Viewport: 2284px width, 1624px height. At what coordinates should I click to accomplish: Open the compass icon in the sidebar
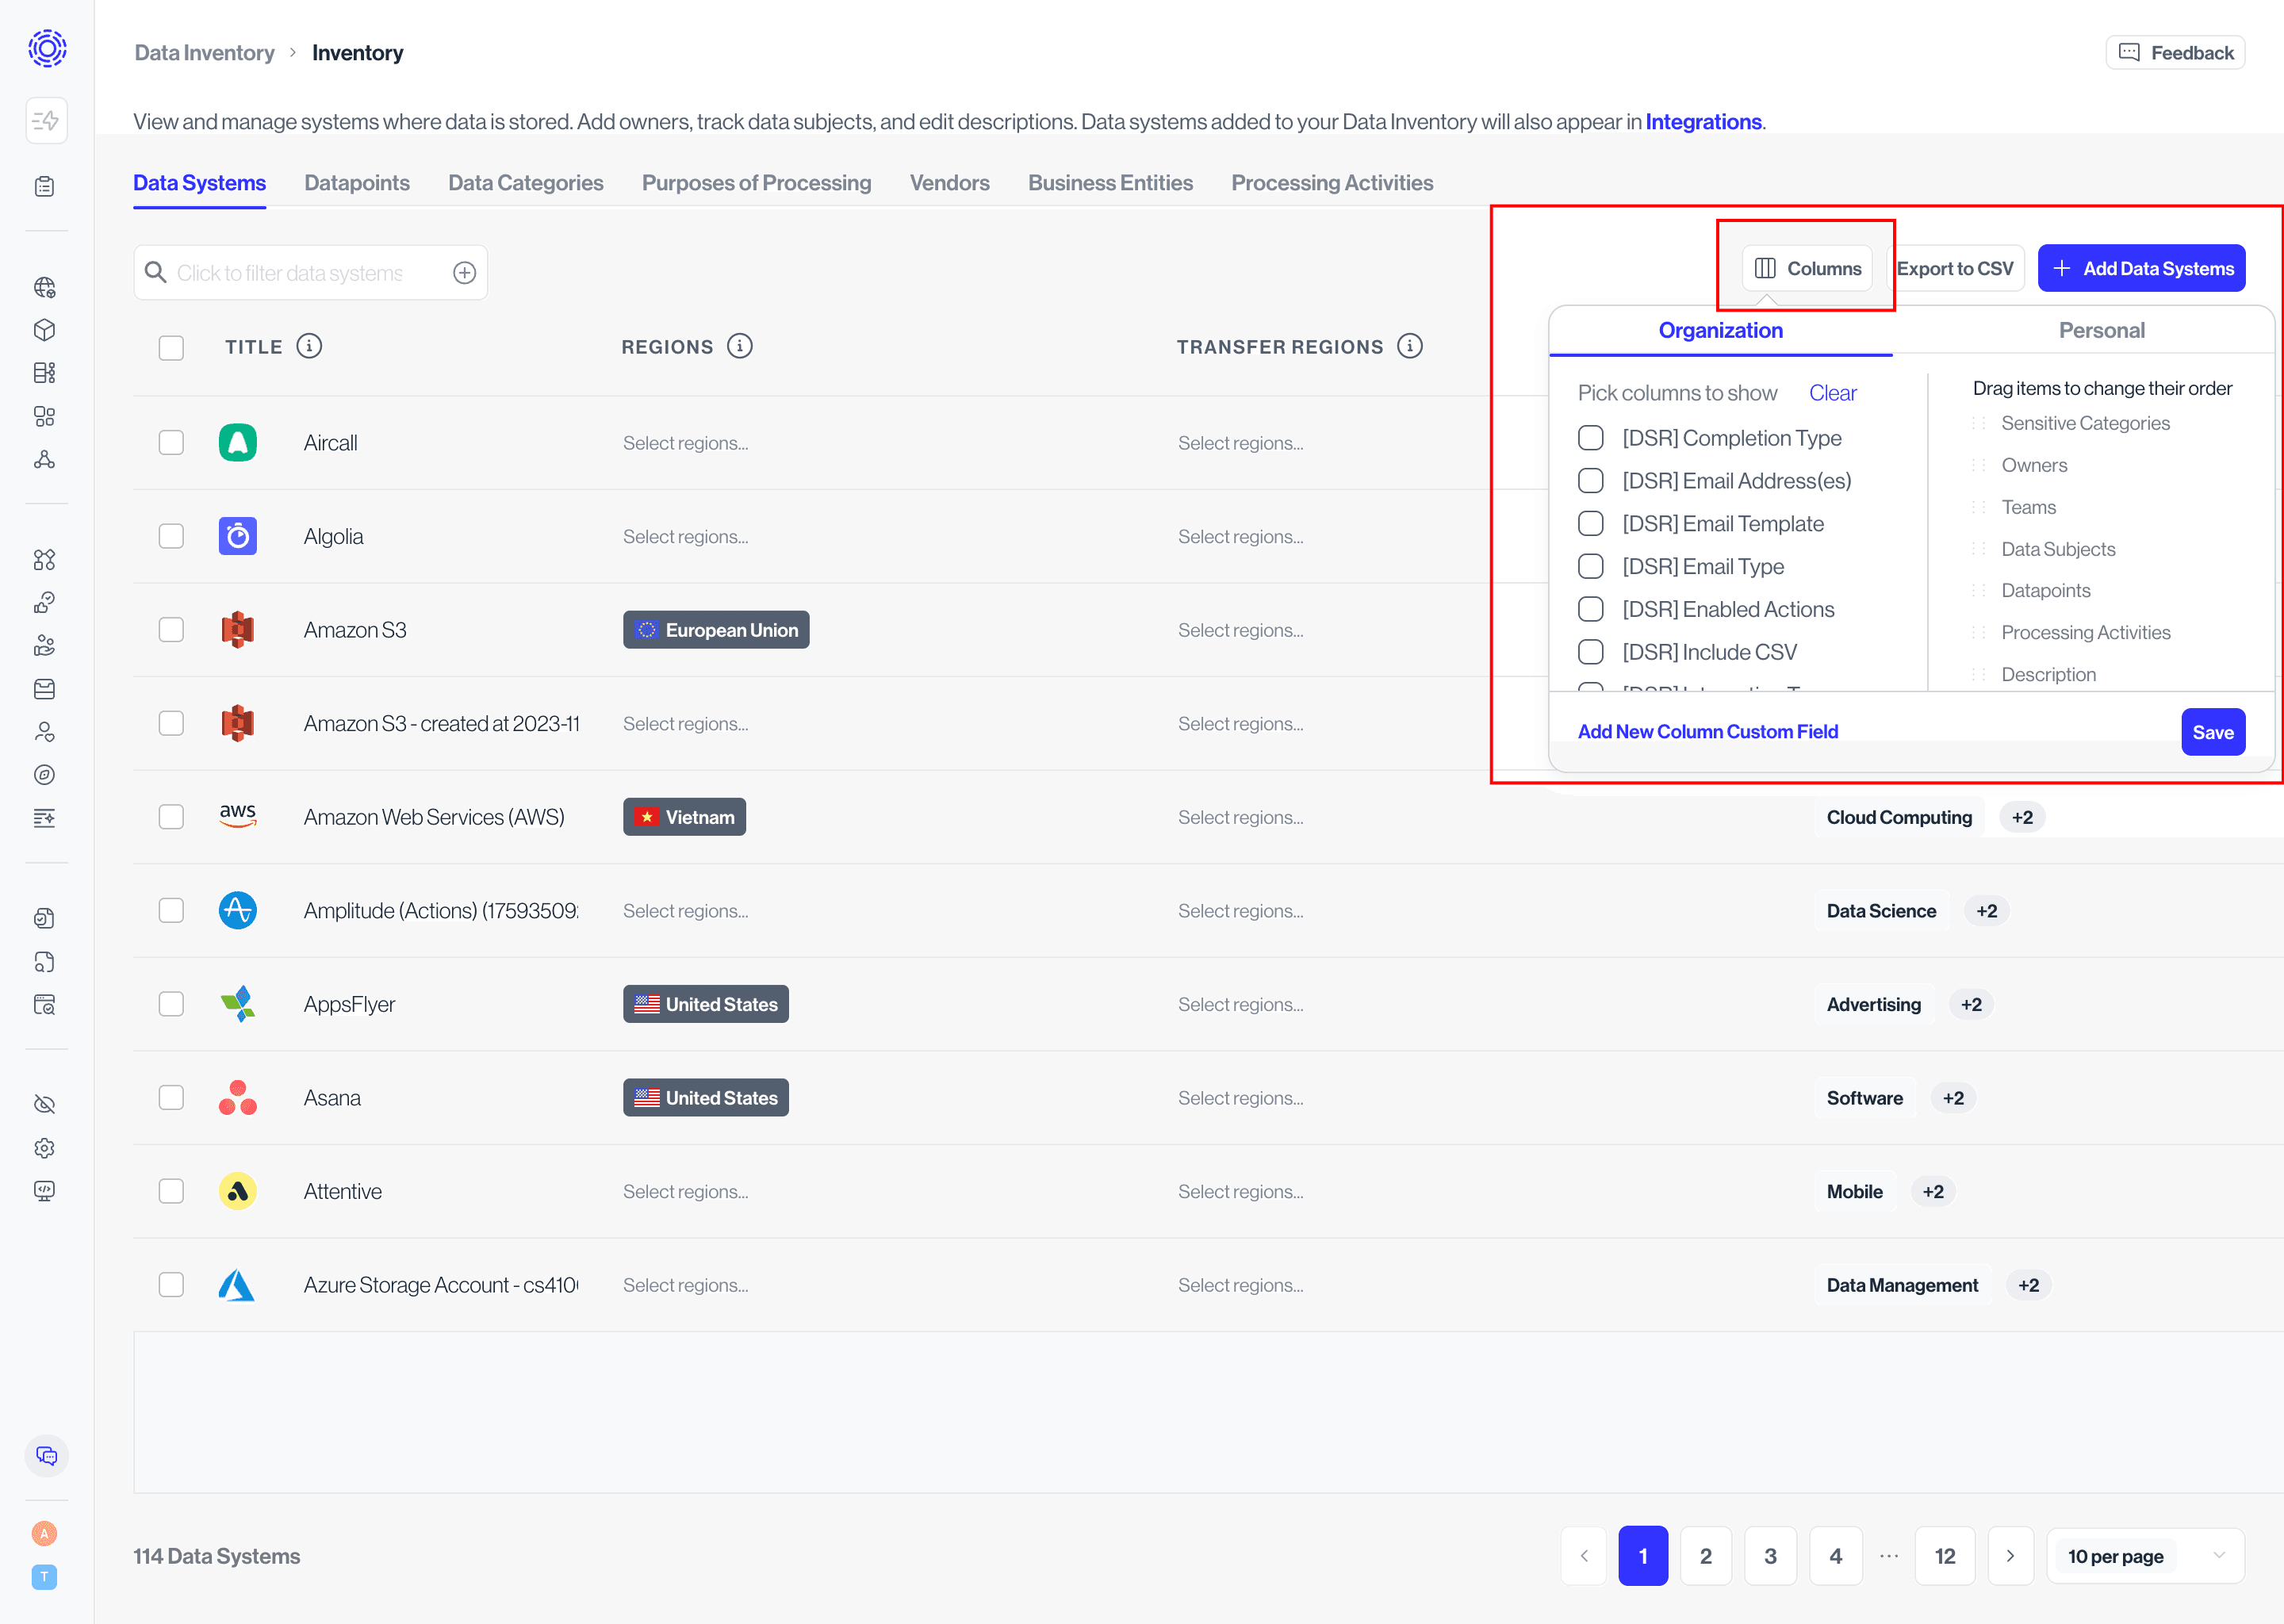(x=45, y=775)
